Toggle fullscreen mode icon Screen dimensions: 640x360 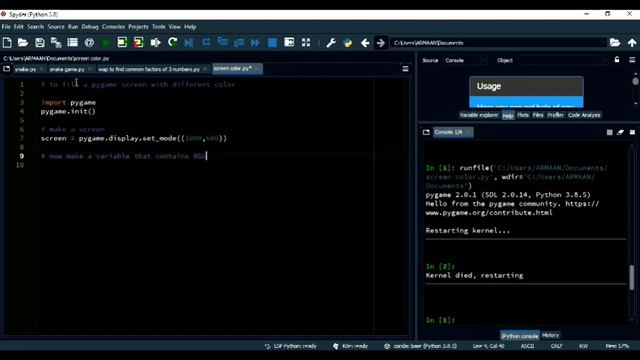point(306,42)
